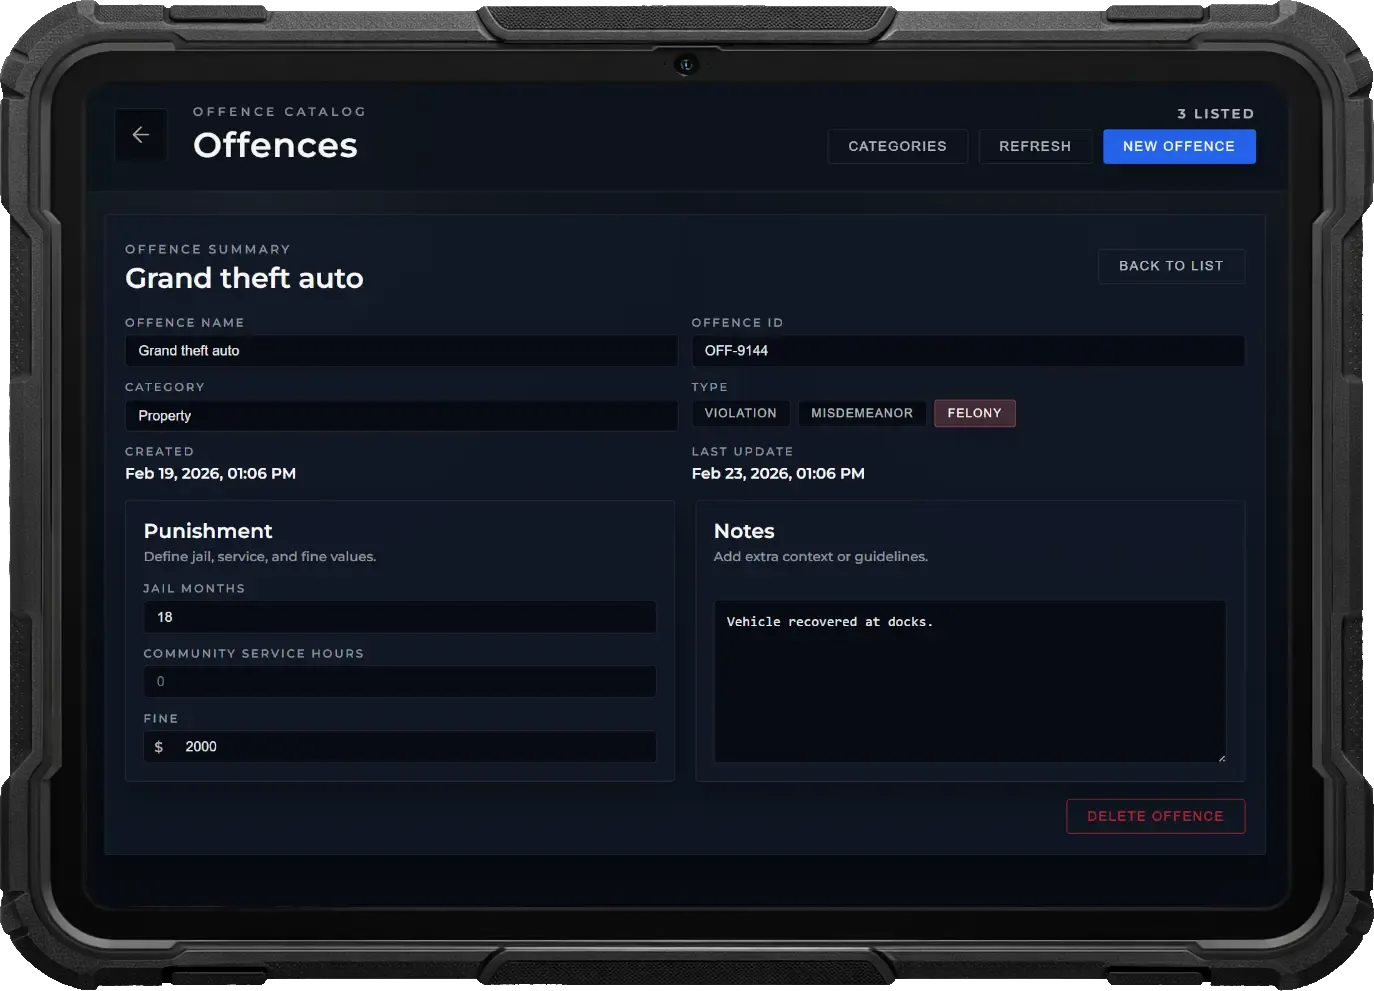Click DELETE OFFENCE to remove this record
The height and width of the screenshot is (991, 1374).
point(1155,816)
